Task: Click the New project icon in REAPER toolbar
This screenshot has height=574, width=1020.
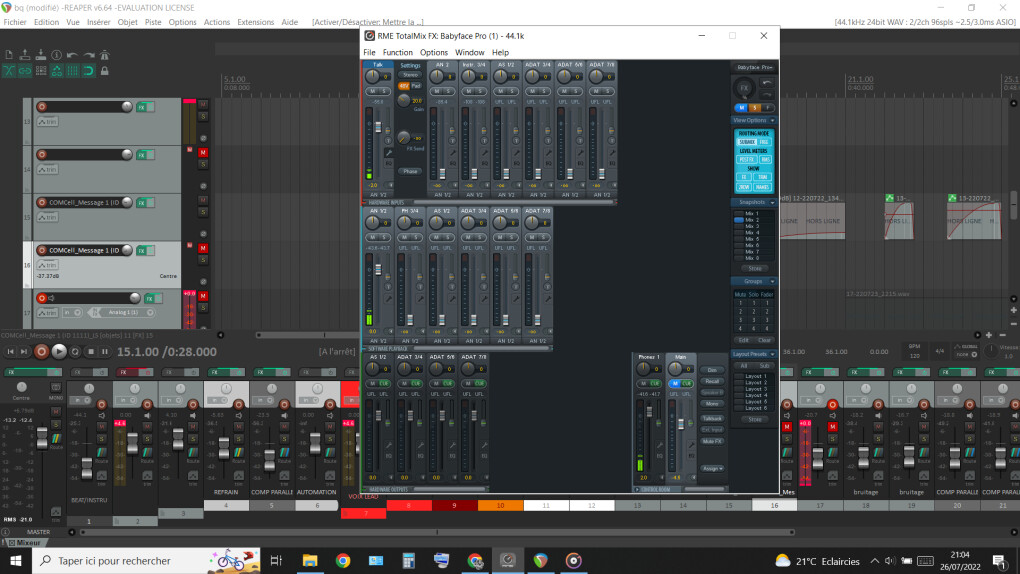Action: (9, 55)
